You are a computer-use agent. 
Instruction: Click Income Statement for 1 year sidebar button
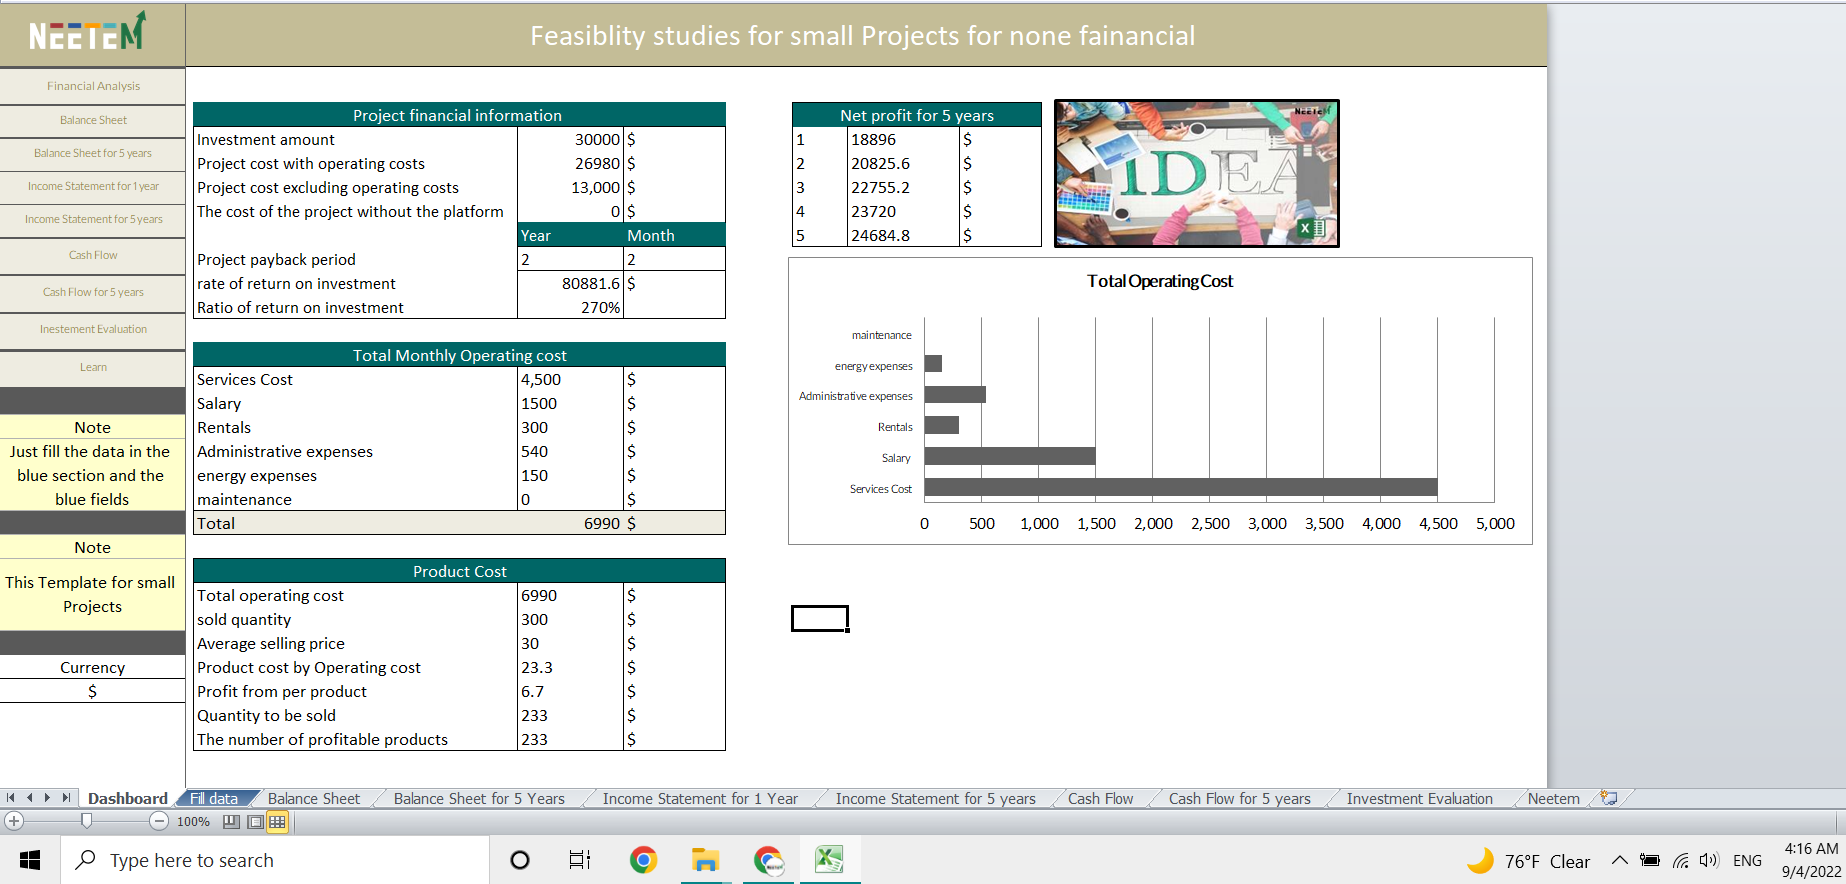pos(93,186)
